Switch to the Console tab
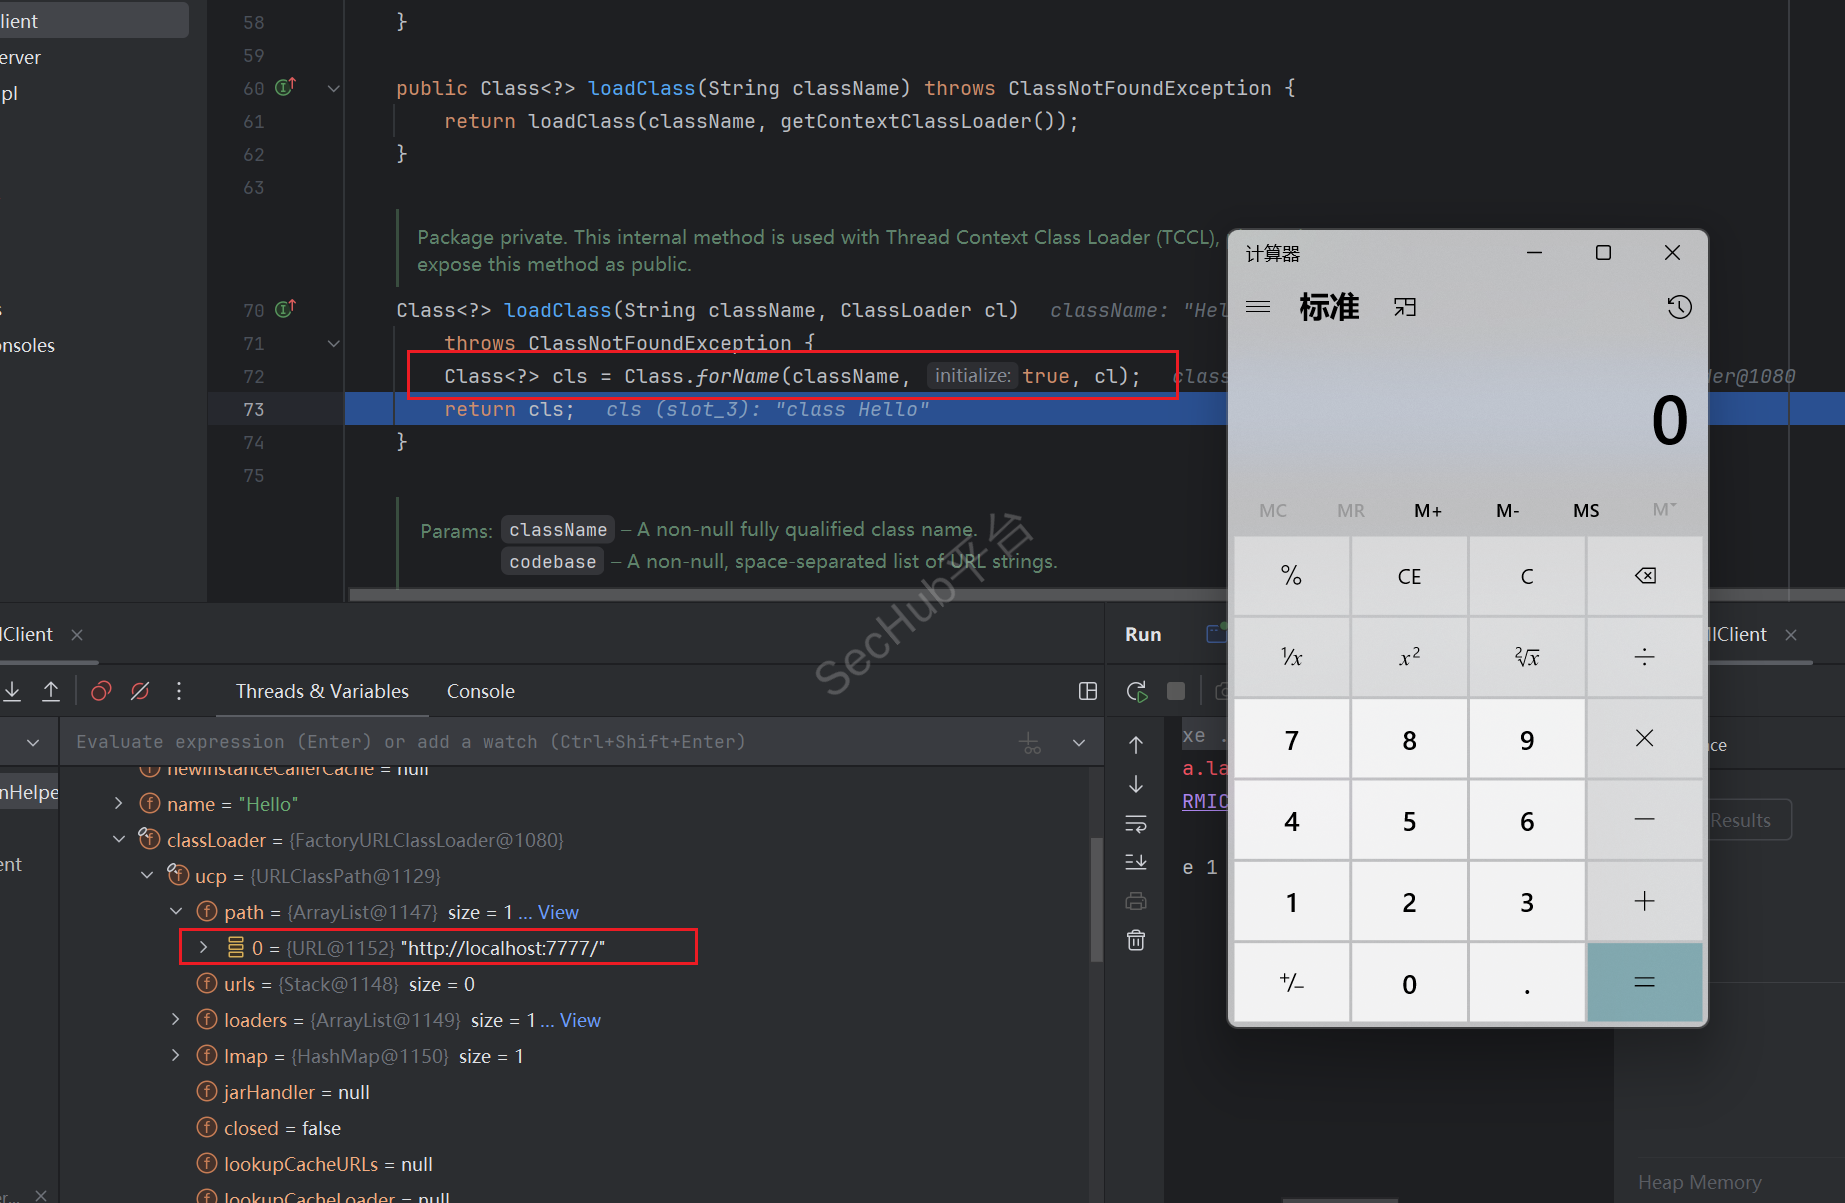Viewport: 1845px width, 1203px height. 480,691
